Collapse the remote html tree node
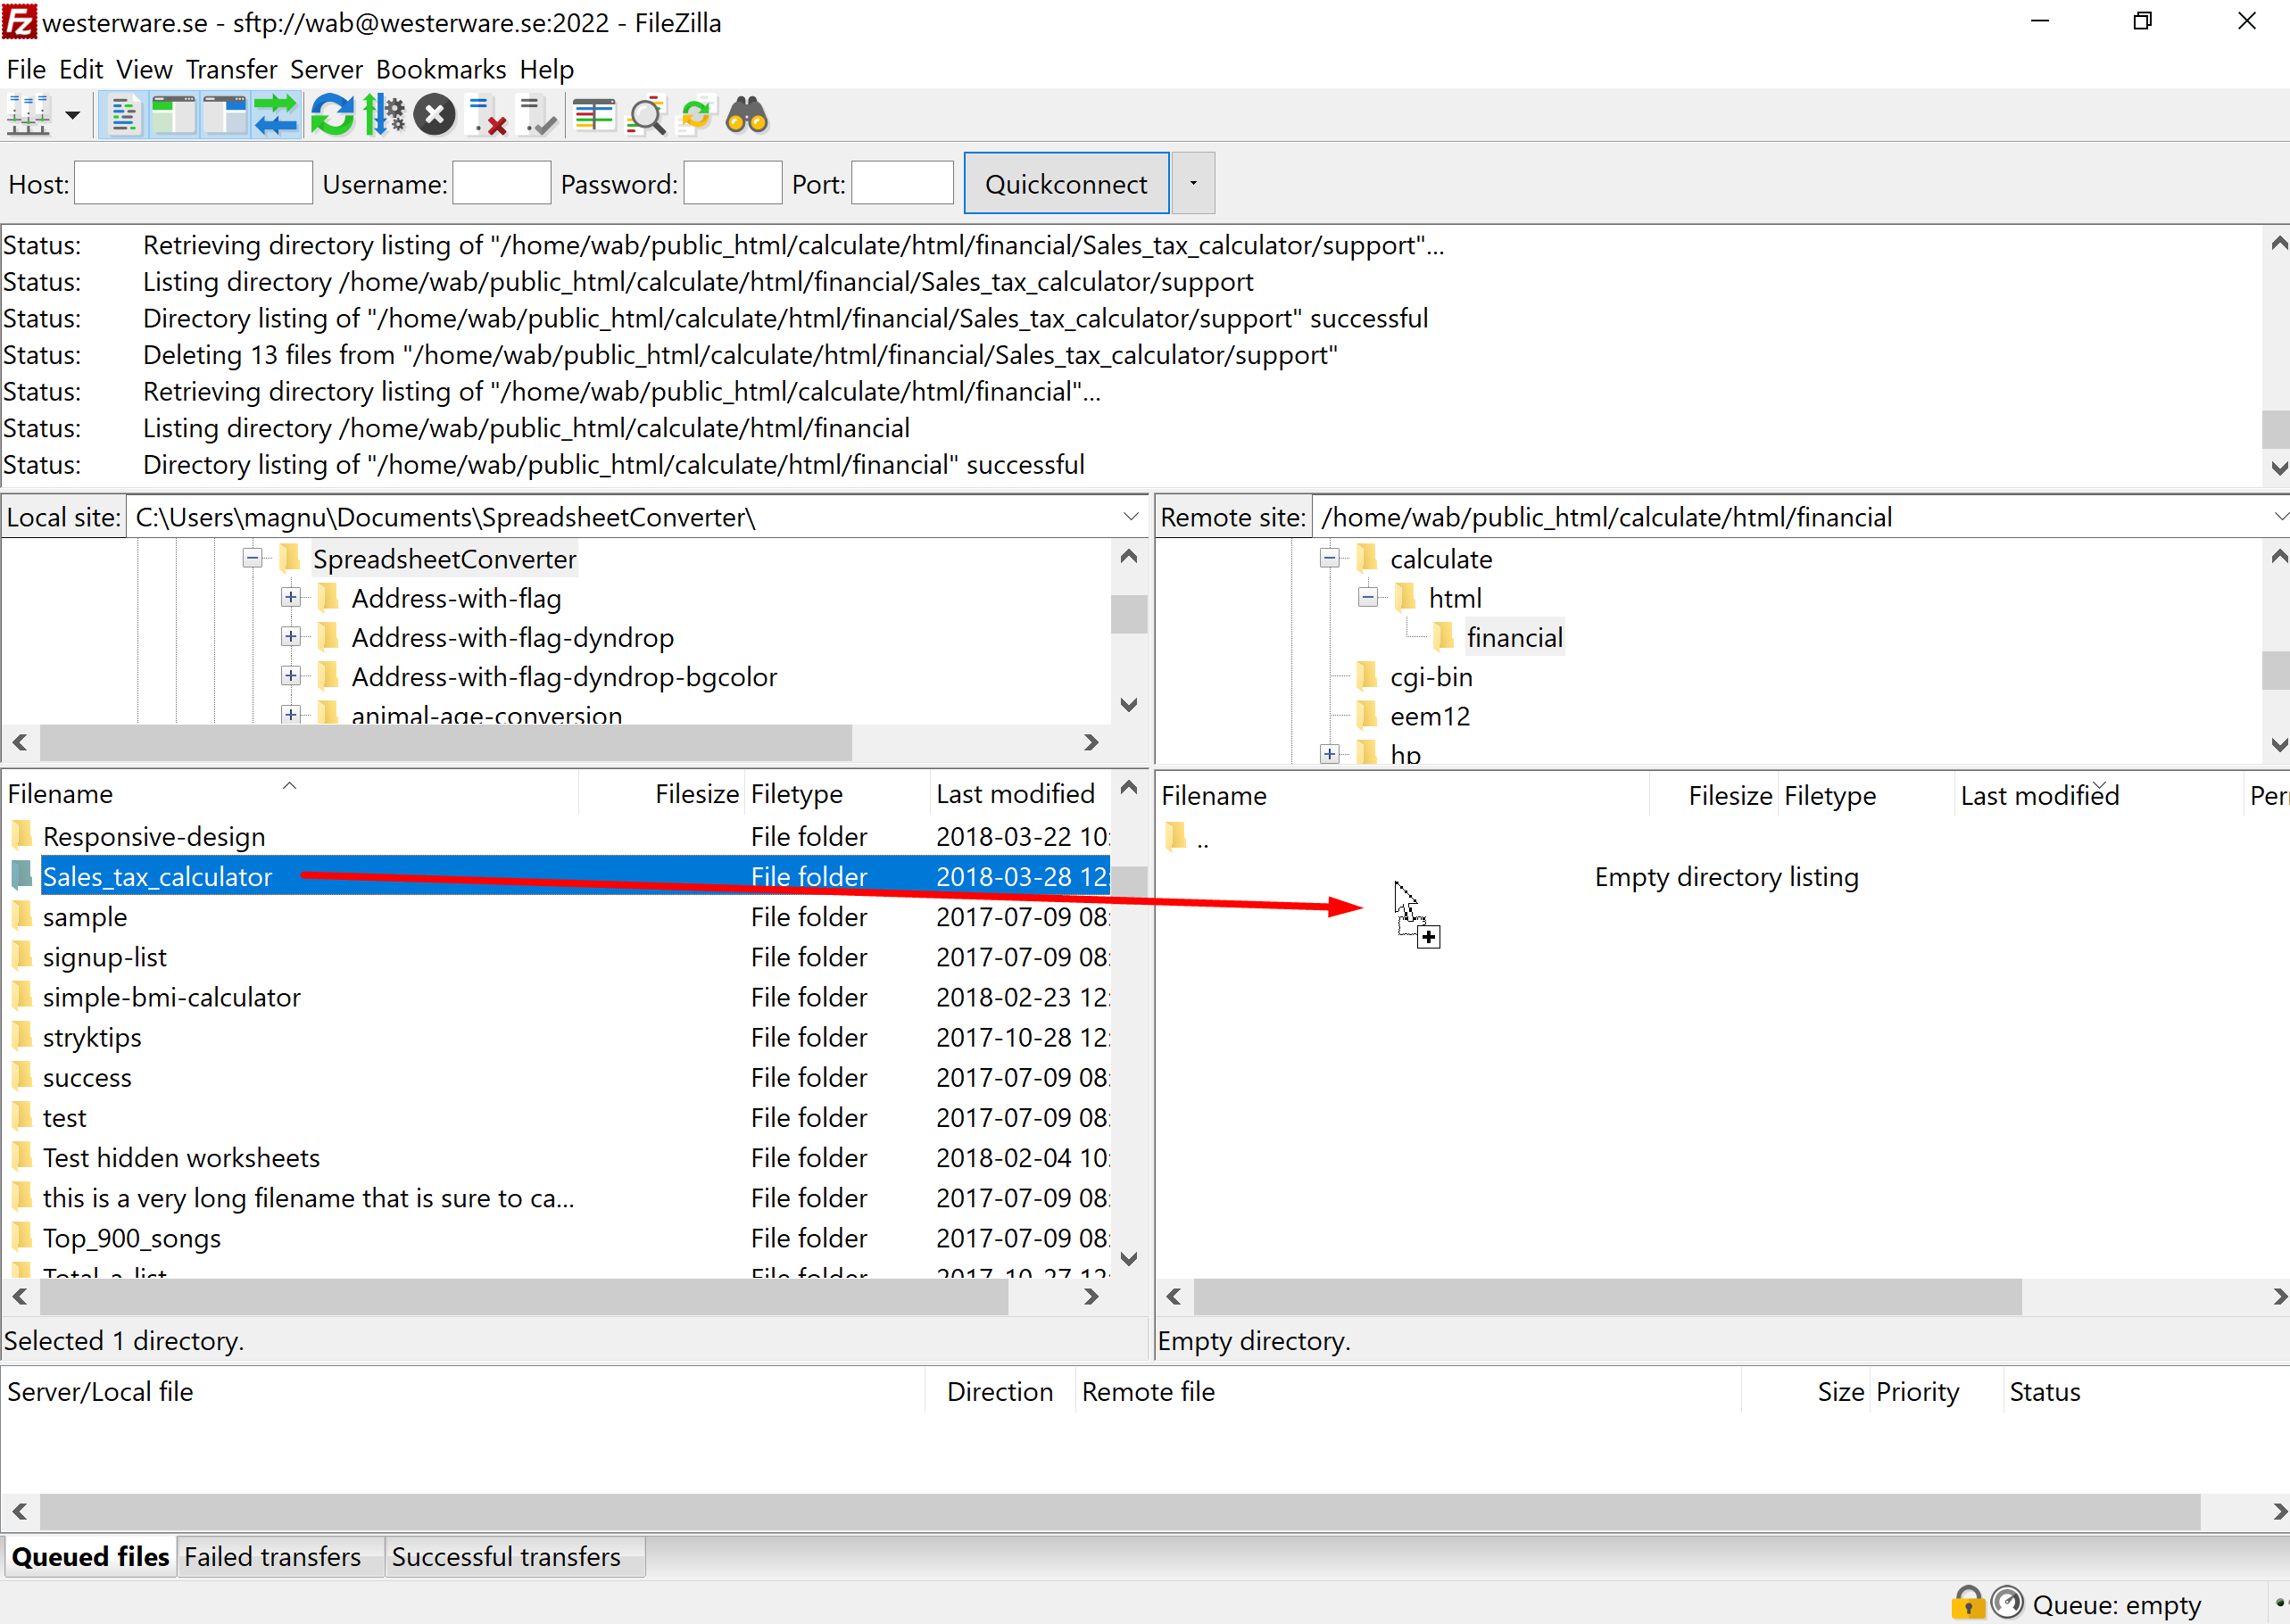Screen dimensions: 2290x1624 coord(1368,597)
